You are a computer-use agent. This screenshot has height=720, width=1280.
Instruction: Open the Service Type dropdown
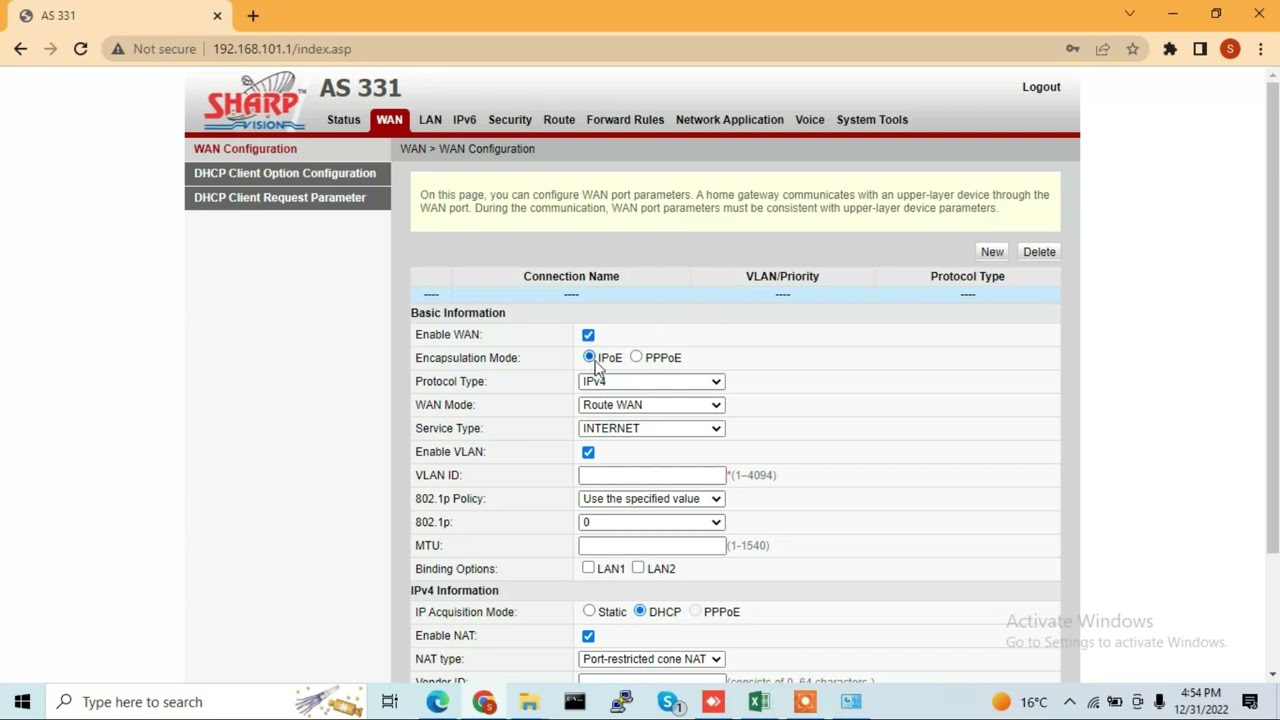click(651, 428)
